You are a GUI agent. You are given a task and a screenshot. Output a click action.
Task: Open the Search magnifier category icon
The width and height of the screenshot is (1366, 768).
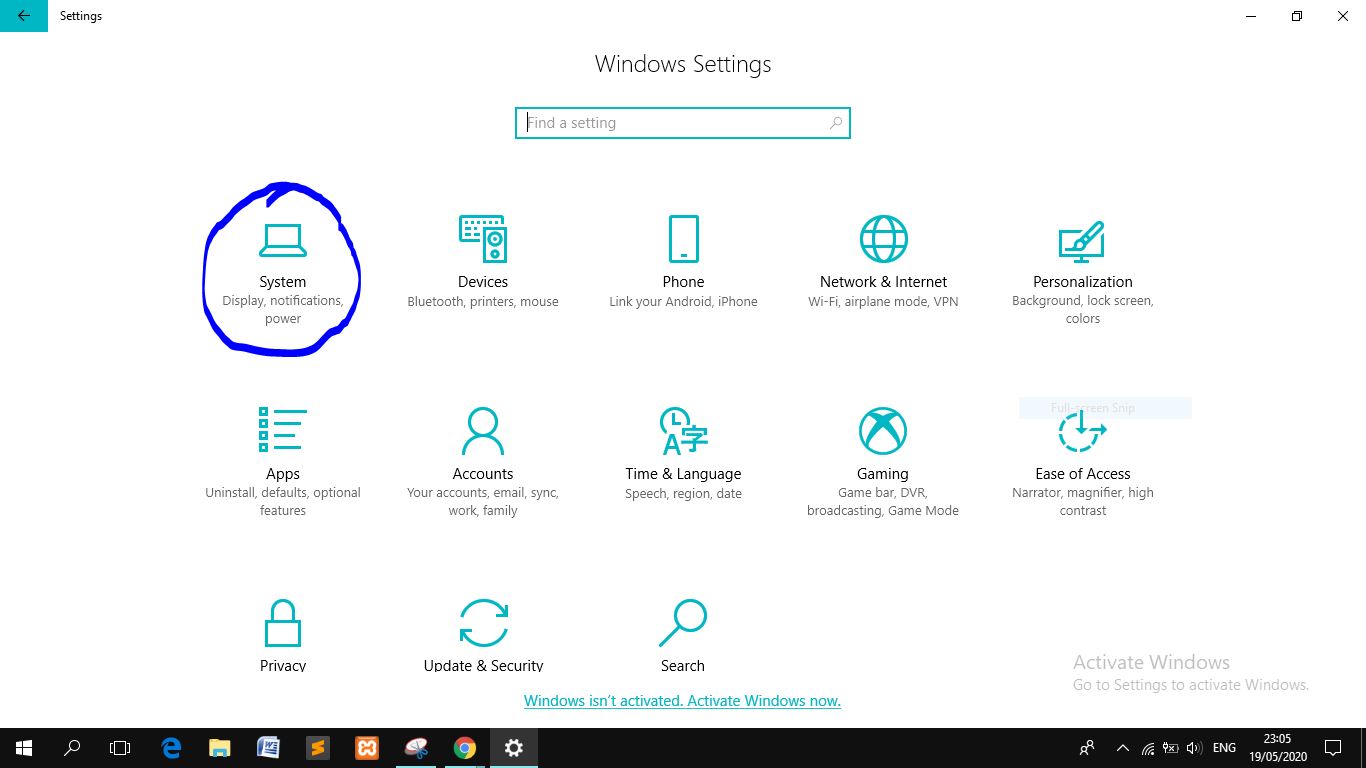tap(683, 623)
